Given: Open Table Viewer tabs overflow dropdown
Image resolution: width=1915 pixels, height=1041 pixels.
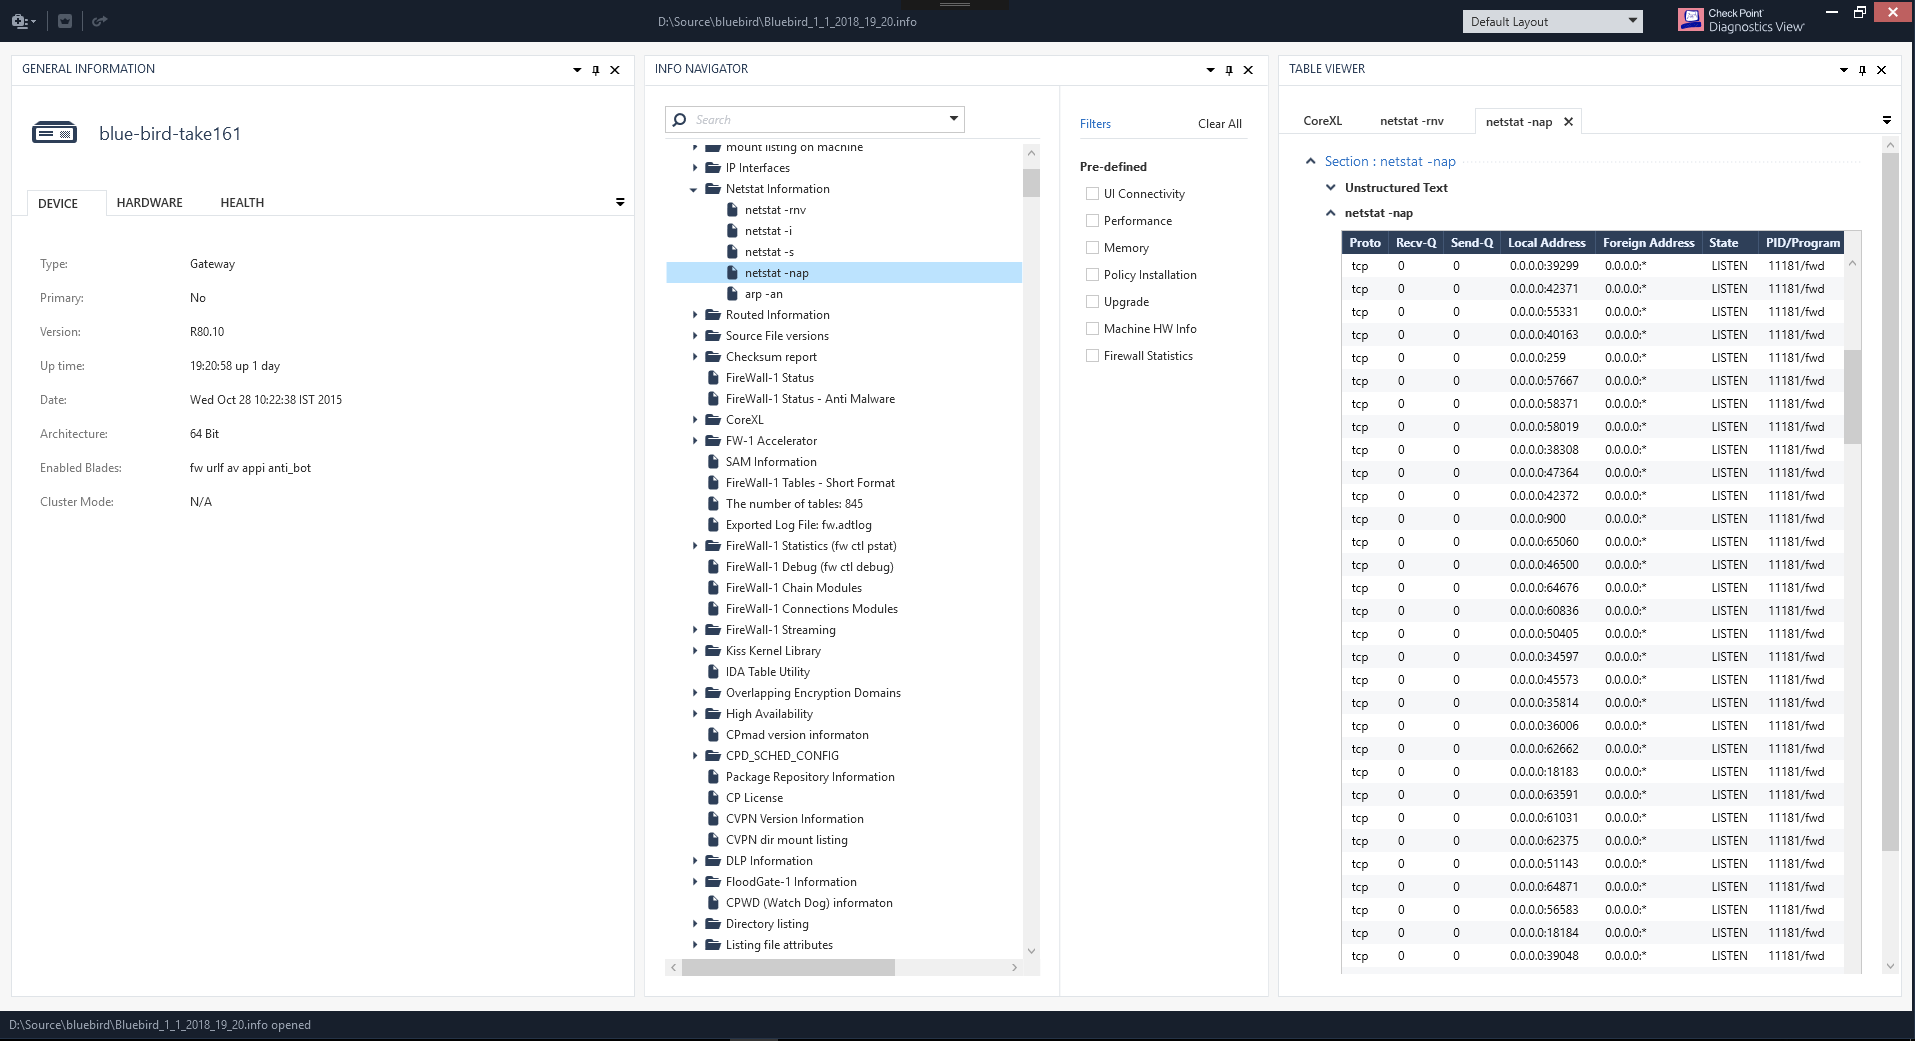Looking at the screenshot, I should tap(1887, 120).
